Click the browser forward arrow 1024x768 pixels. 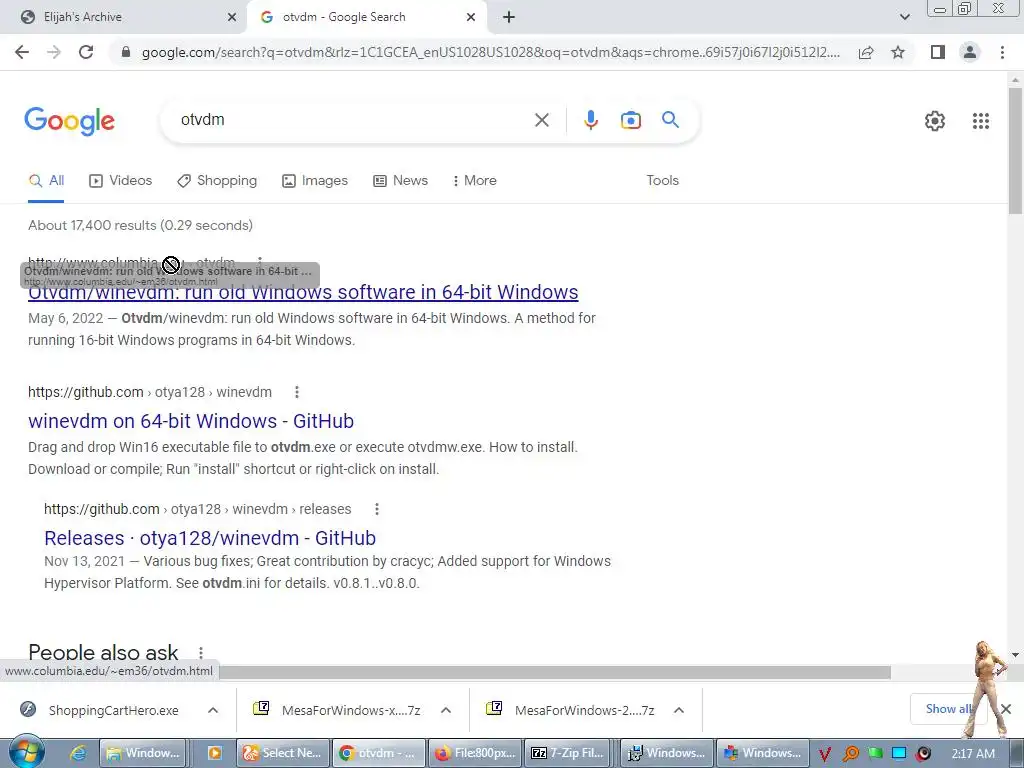pos(54,52)
